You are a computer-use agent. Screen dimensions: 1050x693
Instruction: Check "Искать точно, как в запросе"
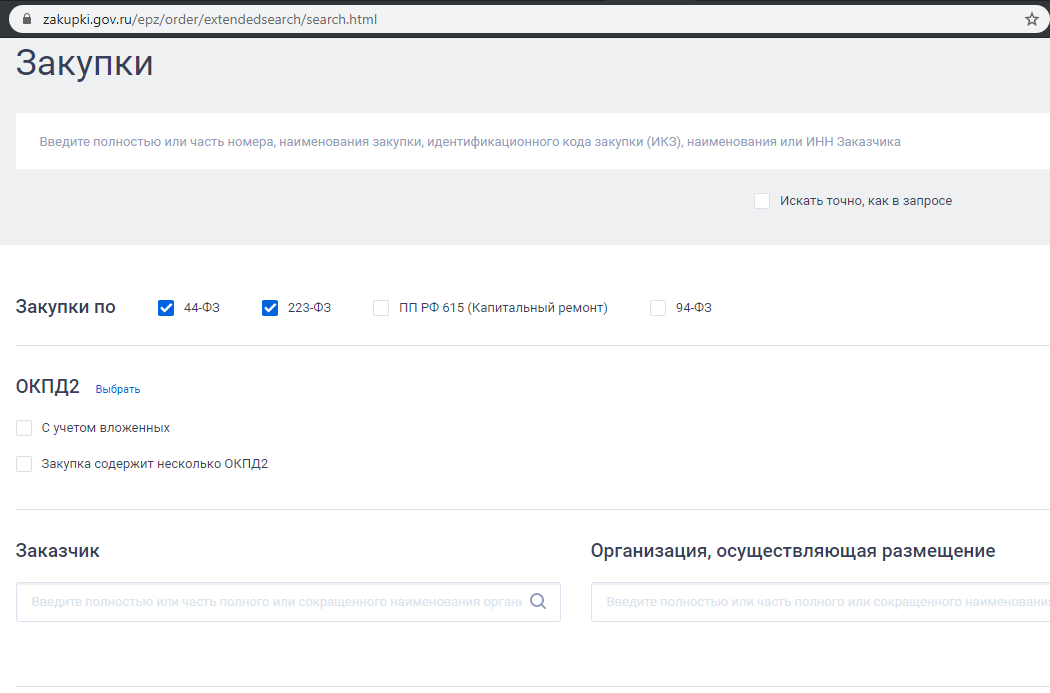pyautogui.click(x=762, y=200)
